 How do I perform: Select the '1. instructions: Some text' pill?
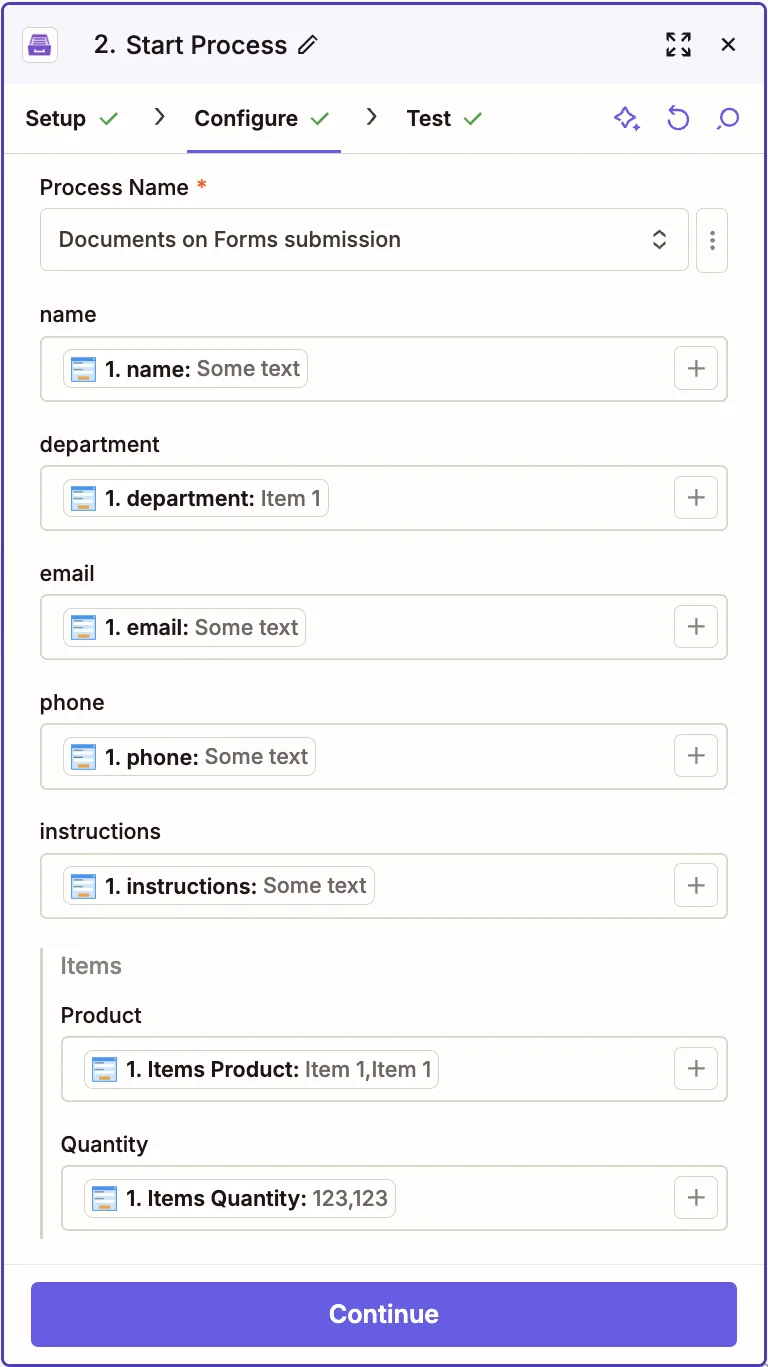219,885
